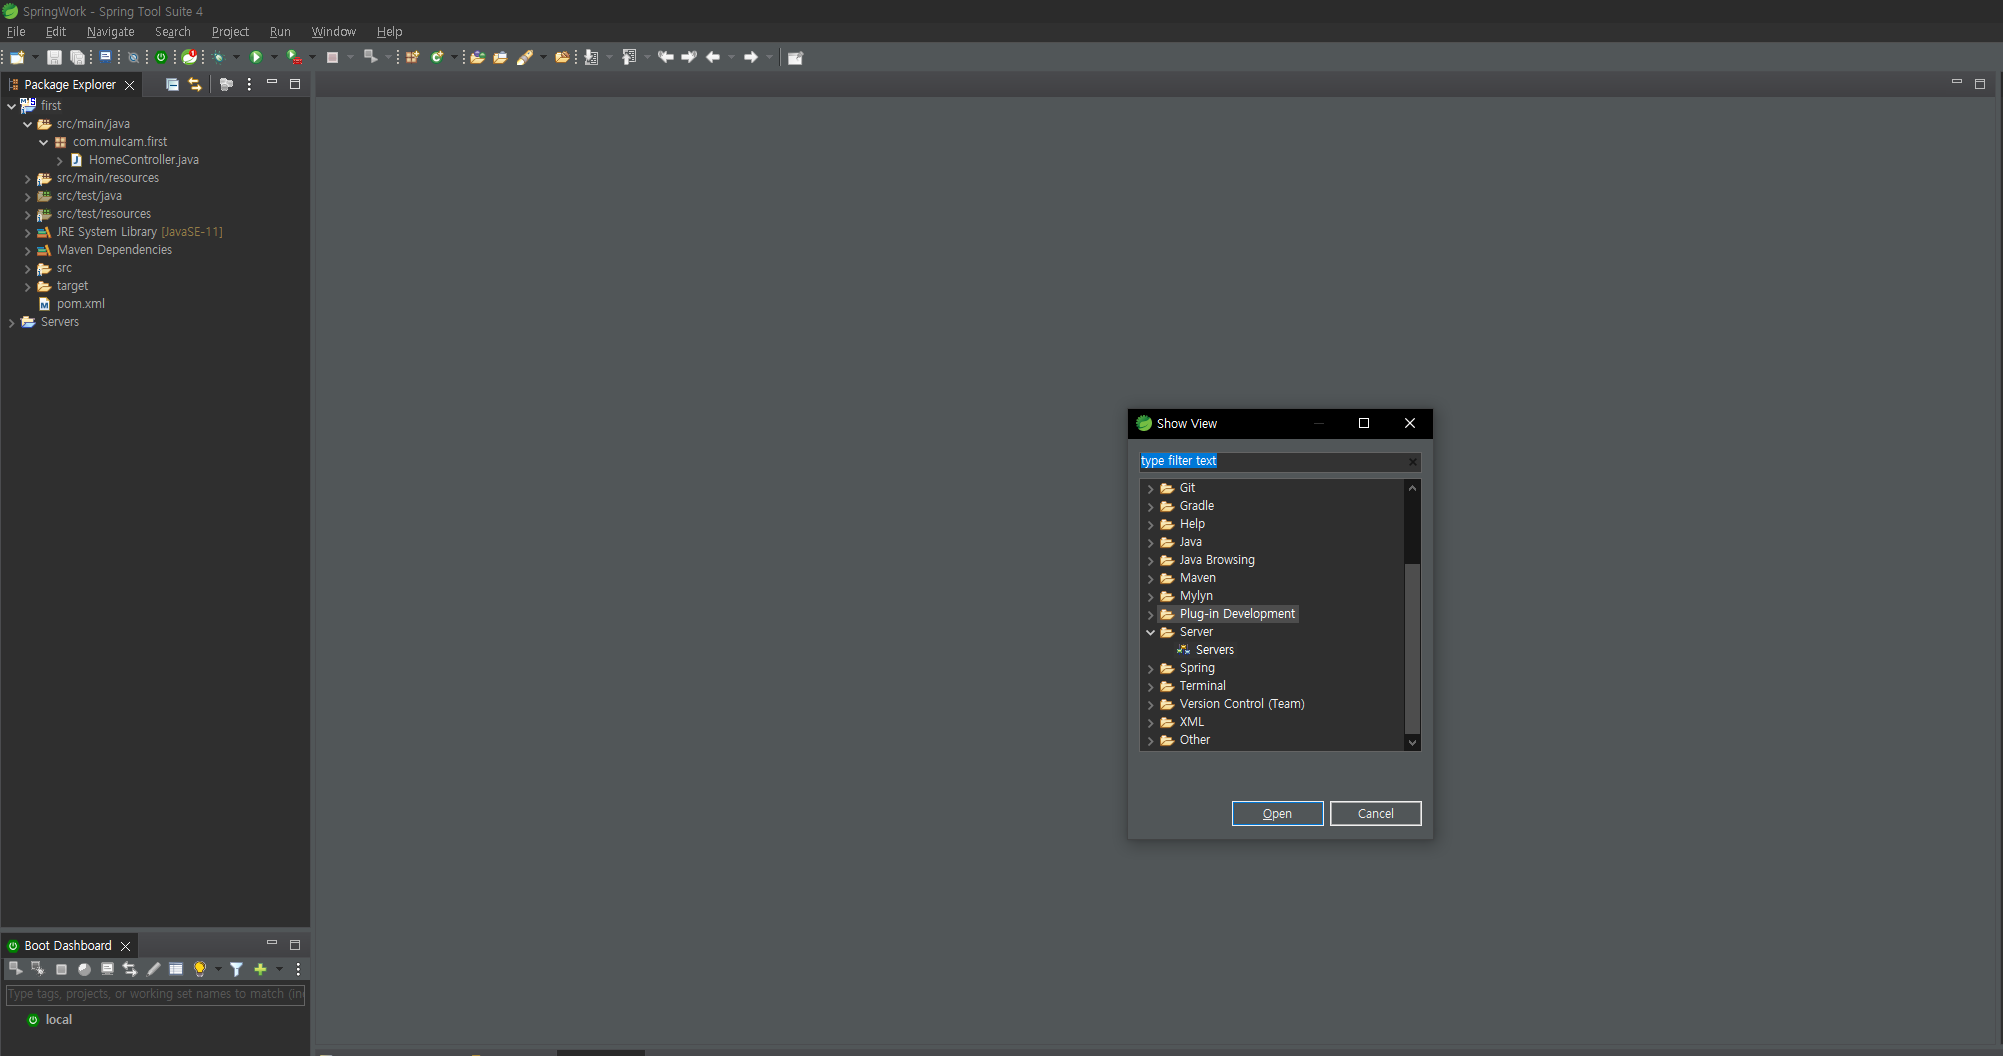Click the Debug bug icon in toolbar
The width and height of the screenshot is (2003, 1056).
pyautogui.click(x=219, y=57)
